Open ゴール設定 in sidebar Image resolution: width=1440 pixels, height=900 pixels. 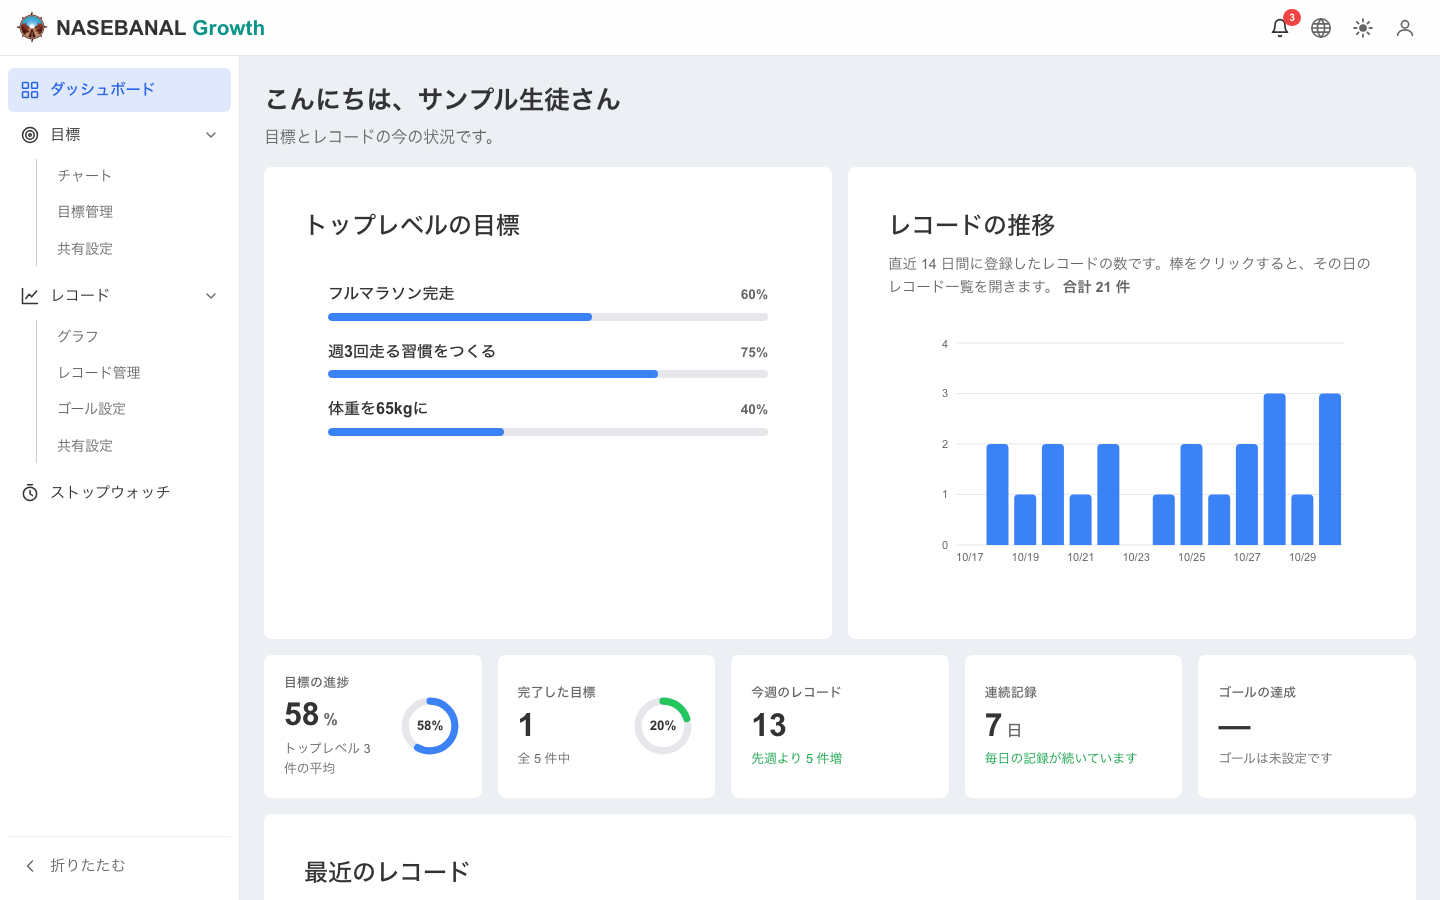92,409
